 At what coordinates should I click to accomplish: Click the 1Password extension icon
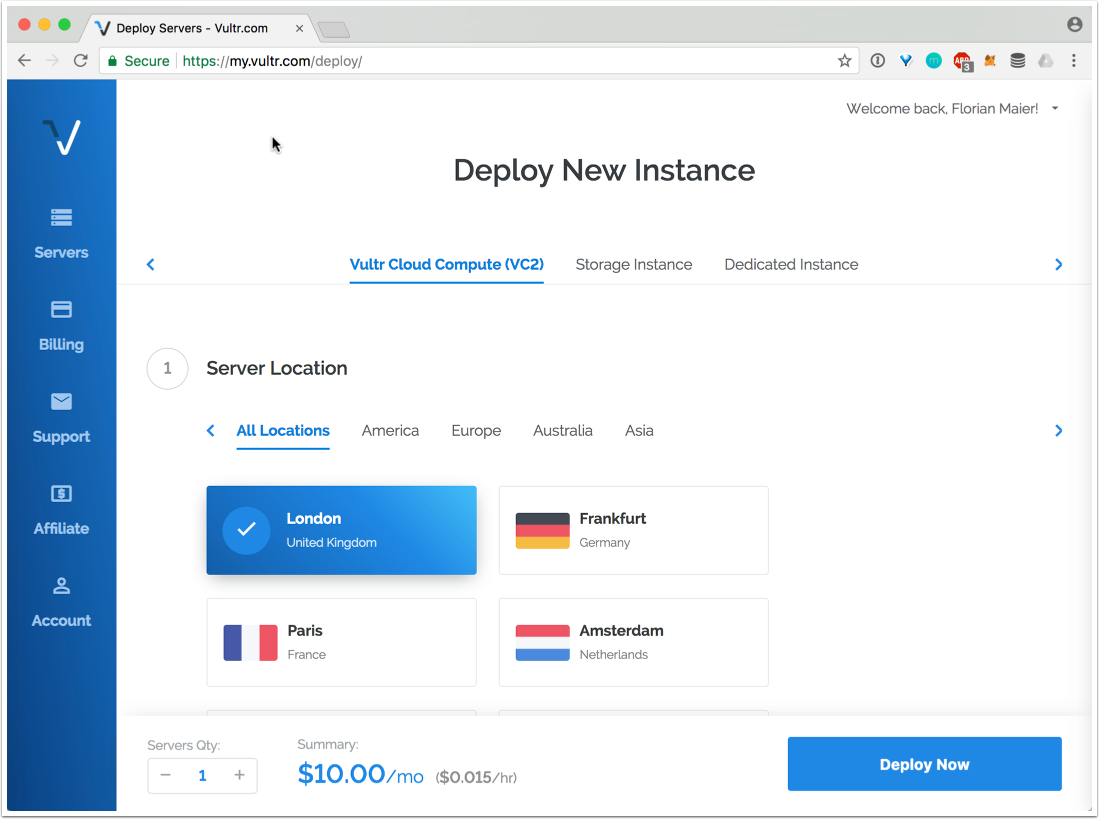878,61
